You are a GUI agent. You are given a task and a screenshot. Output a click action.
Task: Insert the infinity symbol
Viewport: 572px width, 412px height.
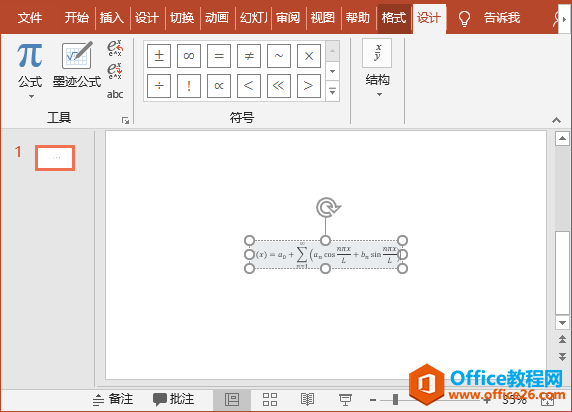click(x=189, y=56)
